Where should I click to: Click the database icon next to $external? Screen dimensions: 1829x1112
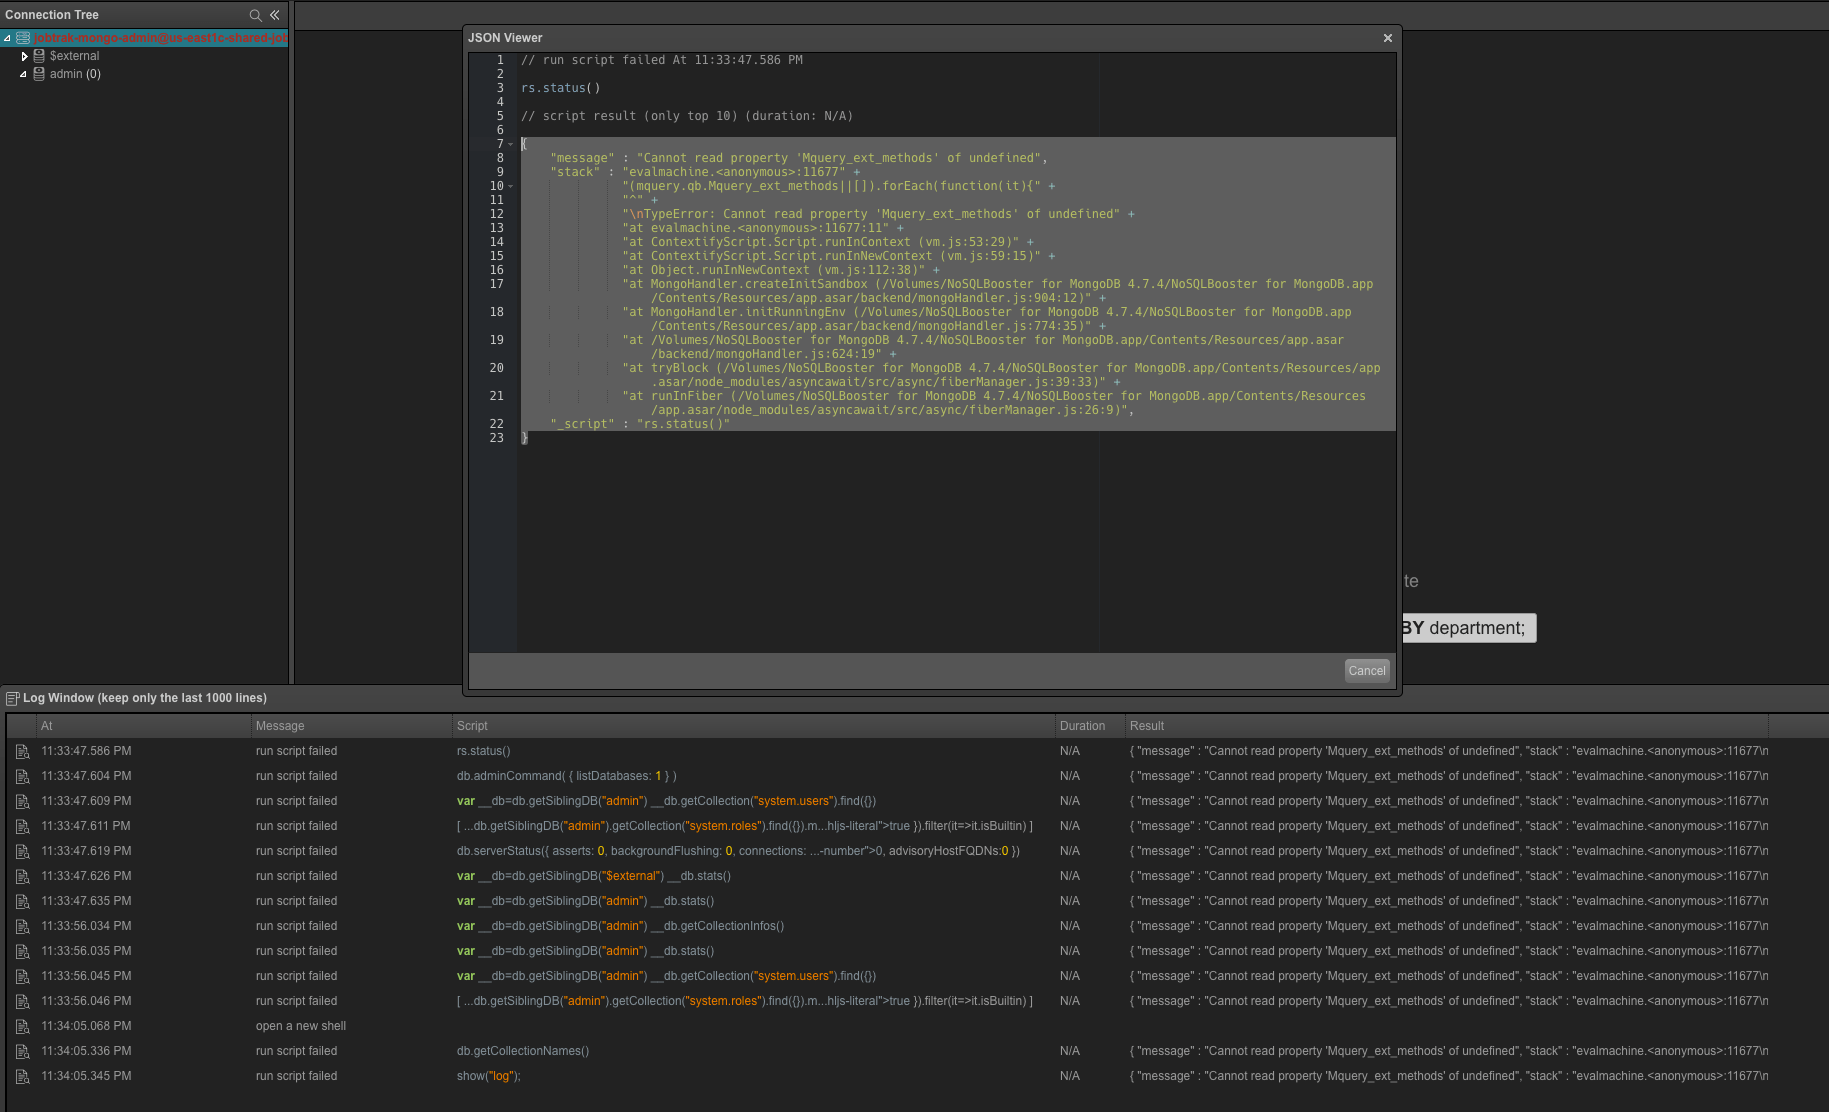[39, 56]
